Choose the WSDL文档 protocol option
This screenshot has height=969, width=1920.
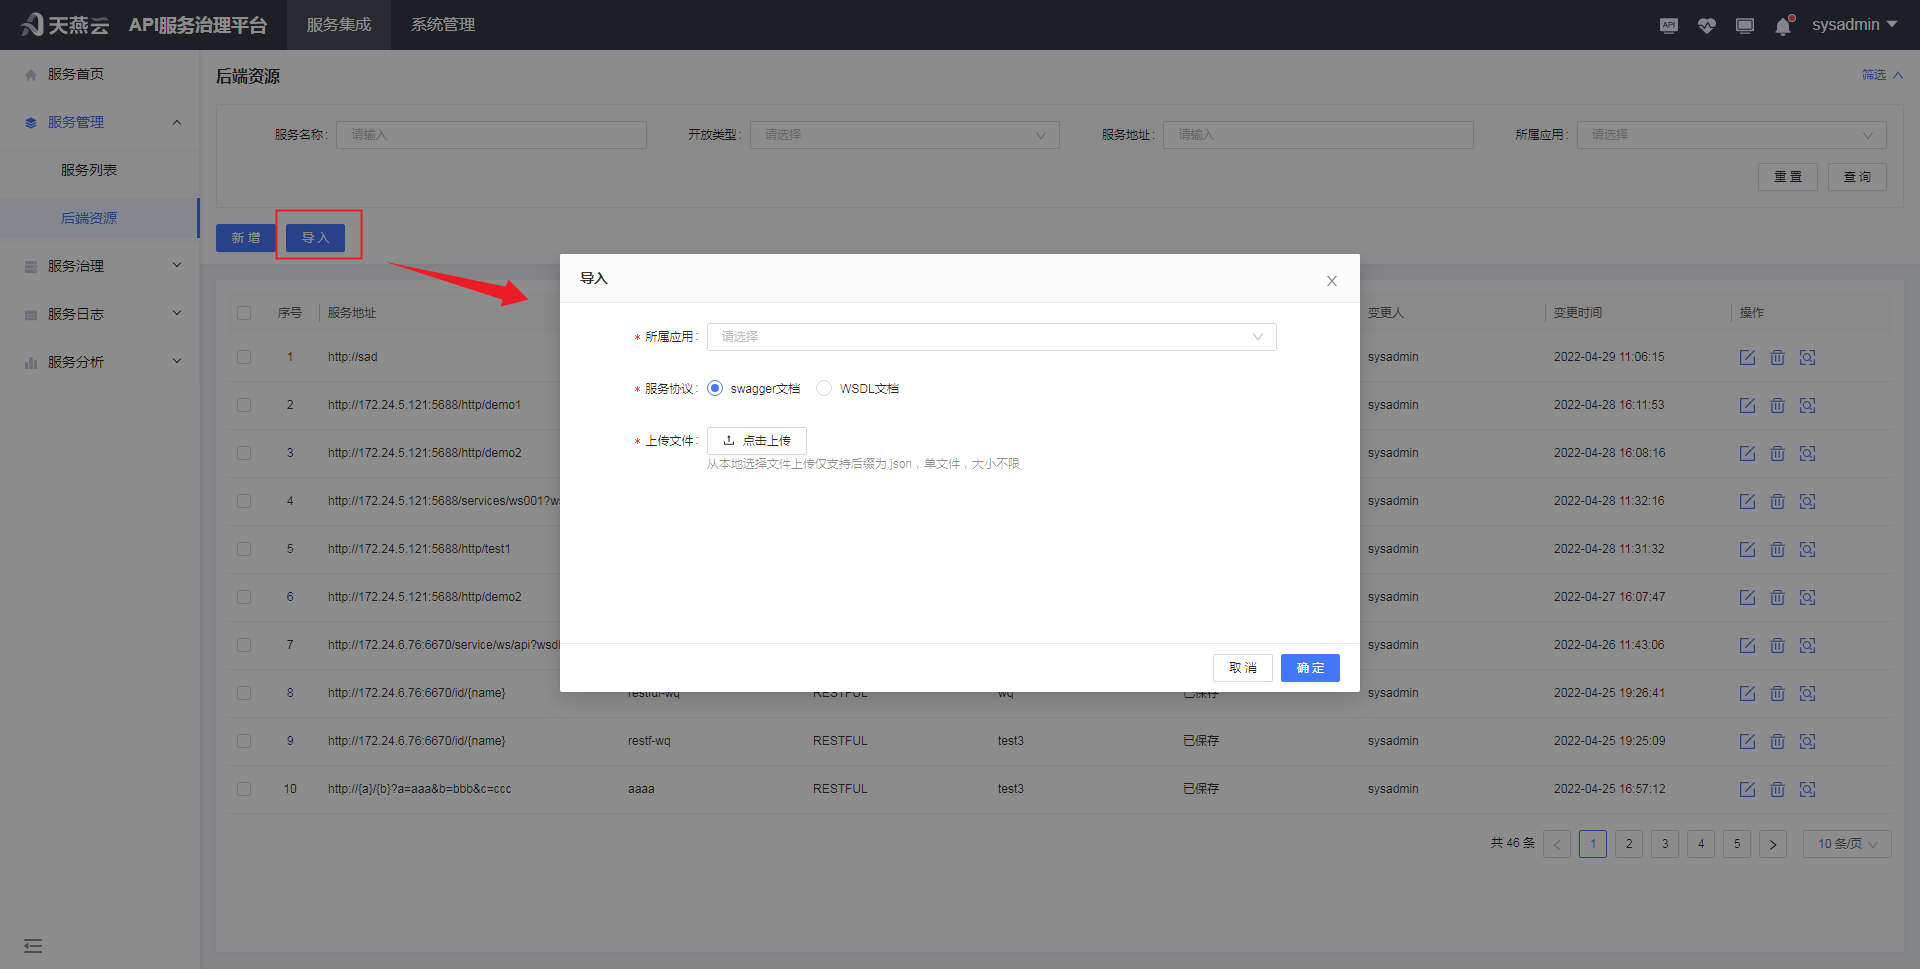[823, 388]
